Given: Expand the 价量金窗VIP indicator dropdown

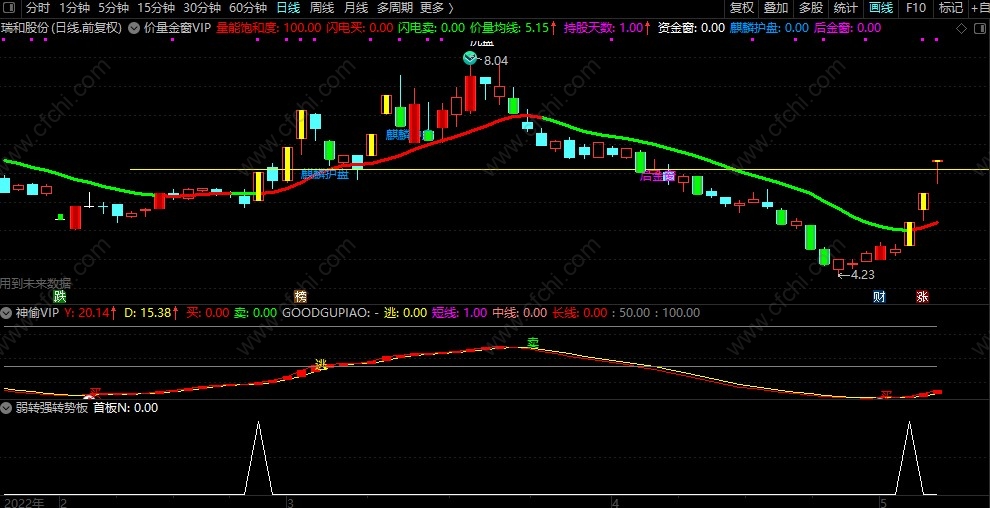Looking at the screenshot, I should pyautogui.click(x=134, y=28).
